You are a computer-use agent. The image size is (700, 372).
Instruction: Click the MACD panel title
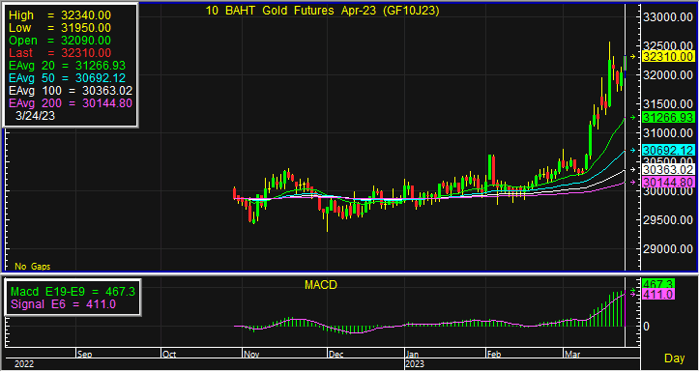(x=321, y=285)
